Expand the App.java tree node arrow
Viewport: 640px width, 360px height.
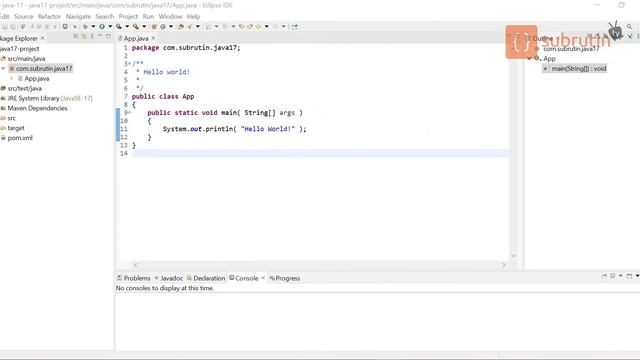12,78
